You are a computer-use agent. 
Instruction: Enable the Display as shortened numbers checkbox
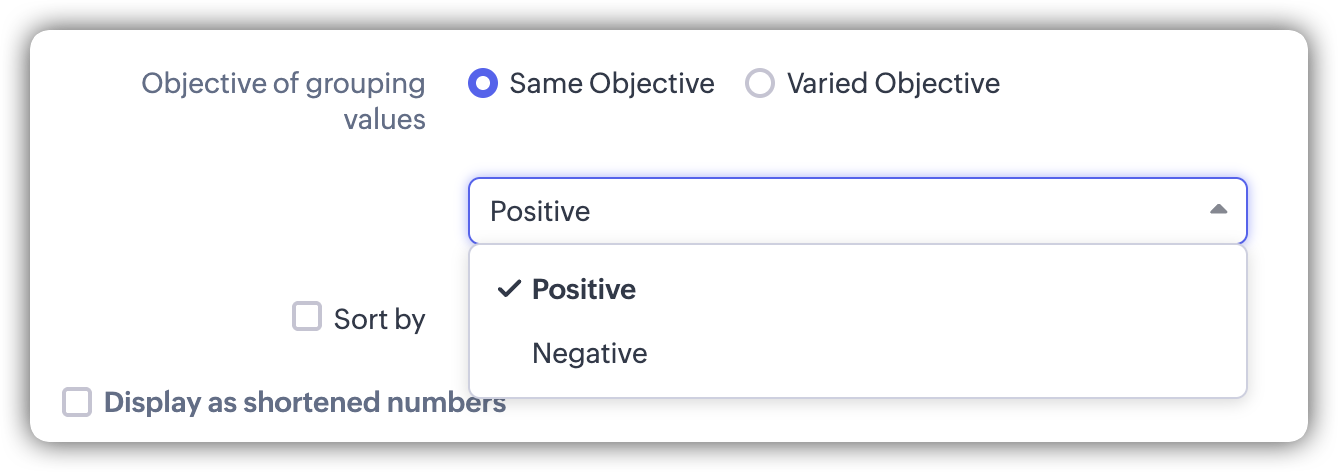77,403
